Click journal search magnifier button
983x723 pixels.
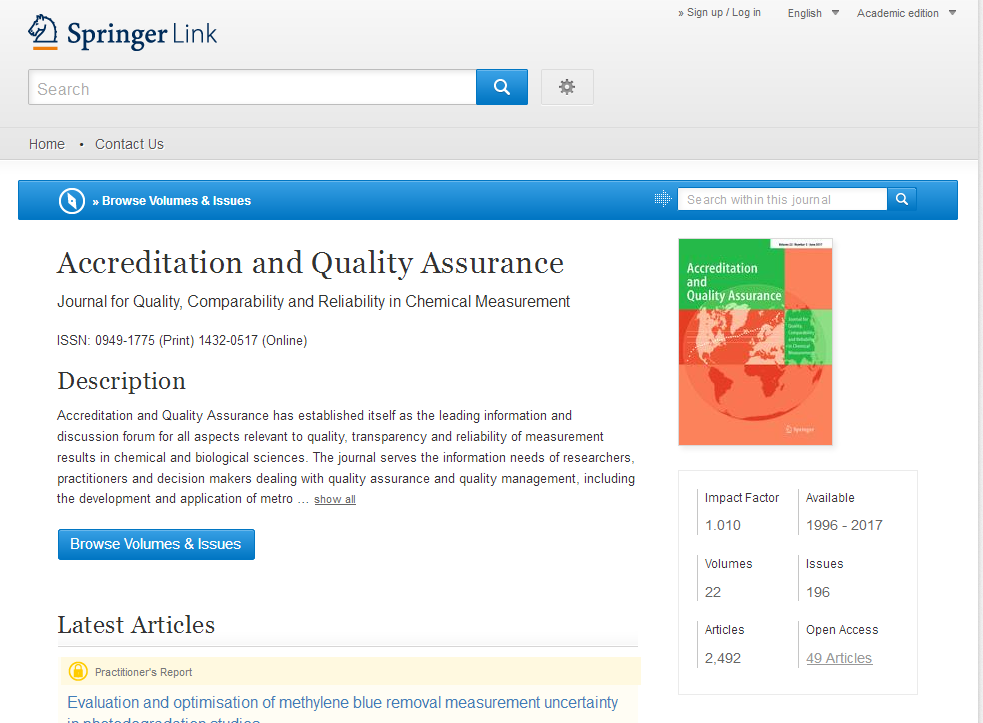coord(902,199)
